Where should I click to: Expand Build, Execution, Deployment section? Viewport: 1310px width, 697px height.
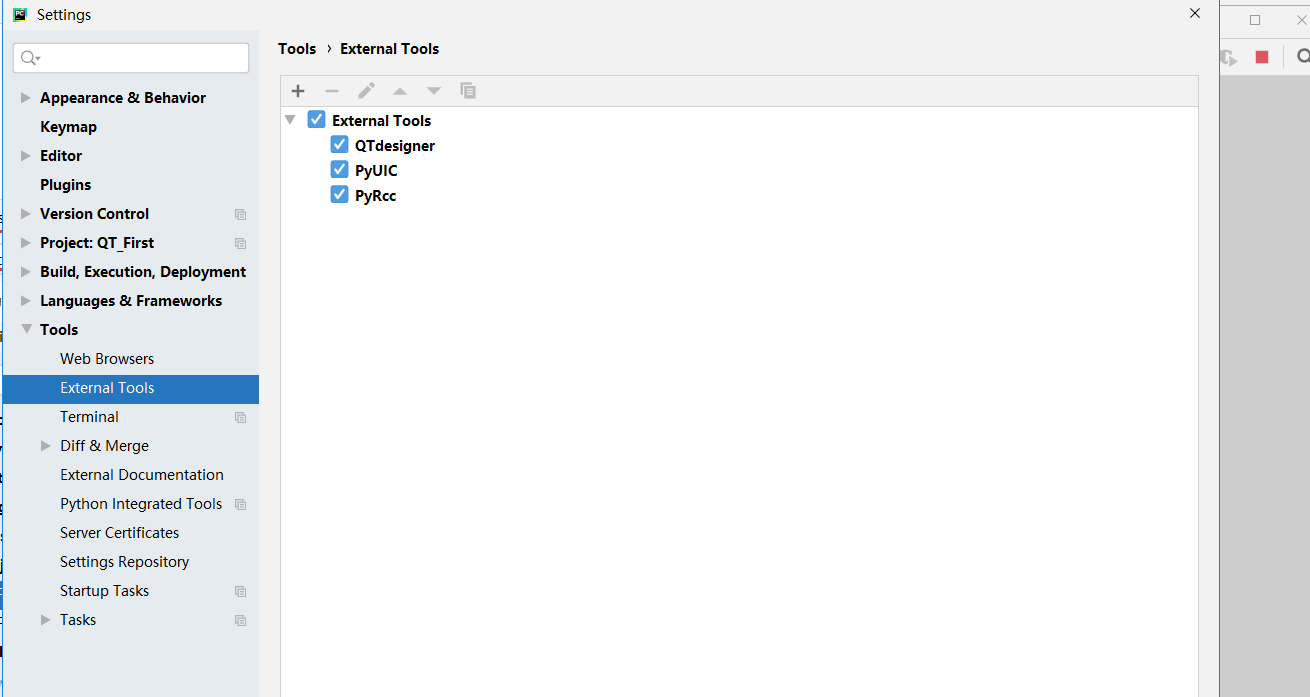pos(26,272)
